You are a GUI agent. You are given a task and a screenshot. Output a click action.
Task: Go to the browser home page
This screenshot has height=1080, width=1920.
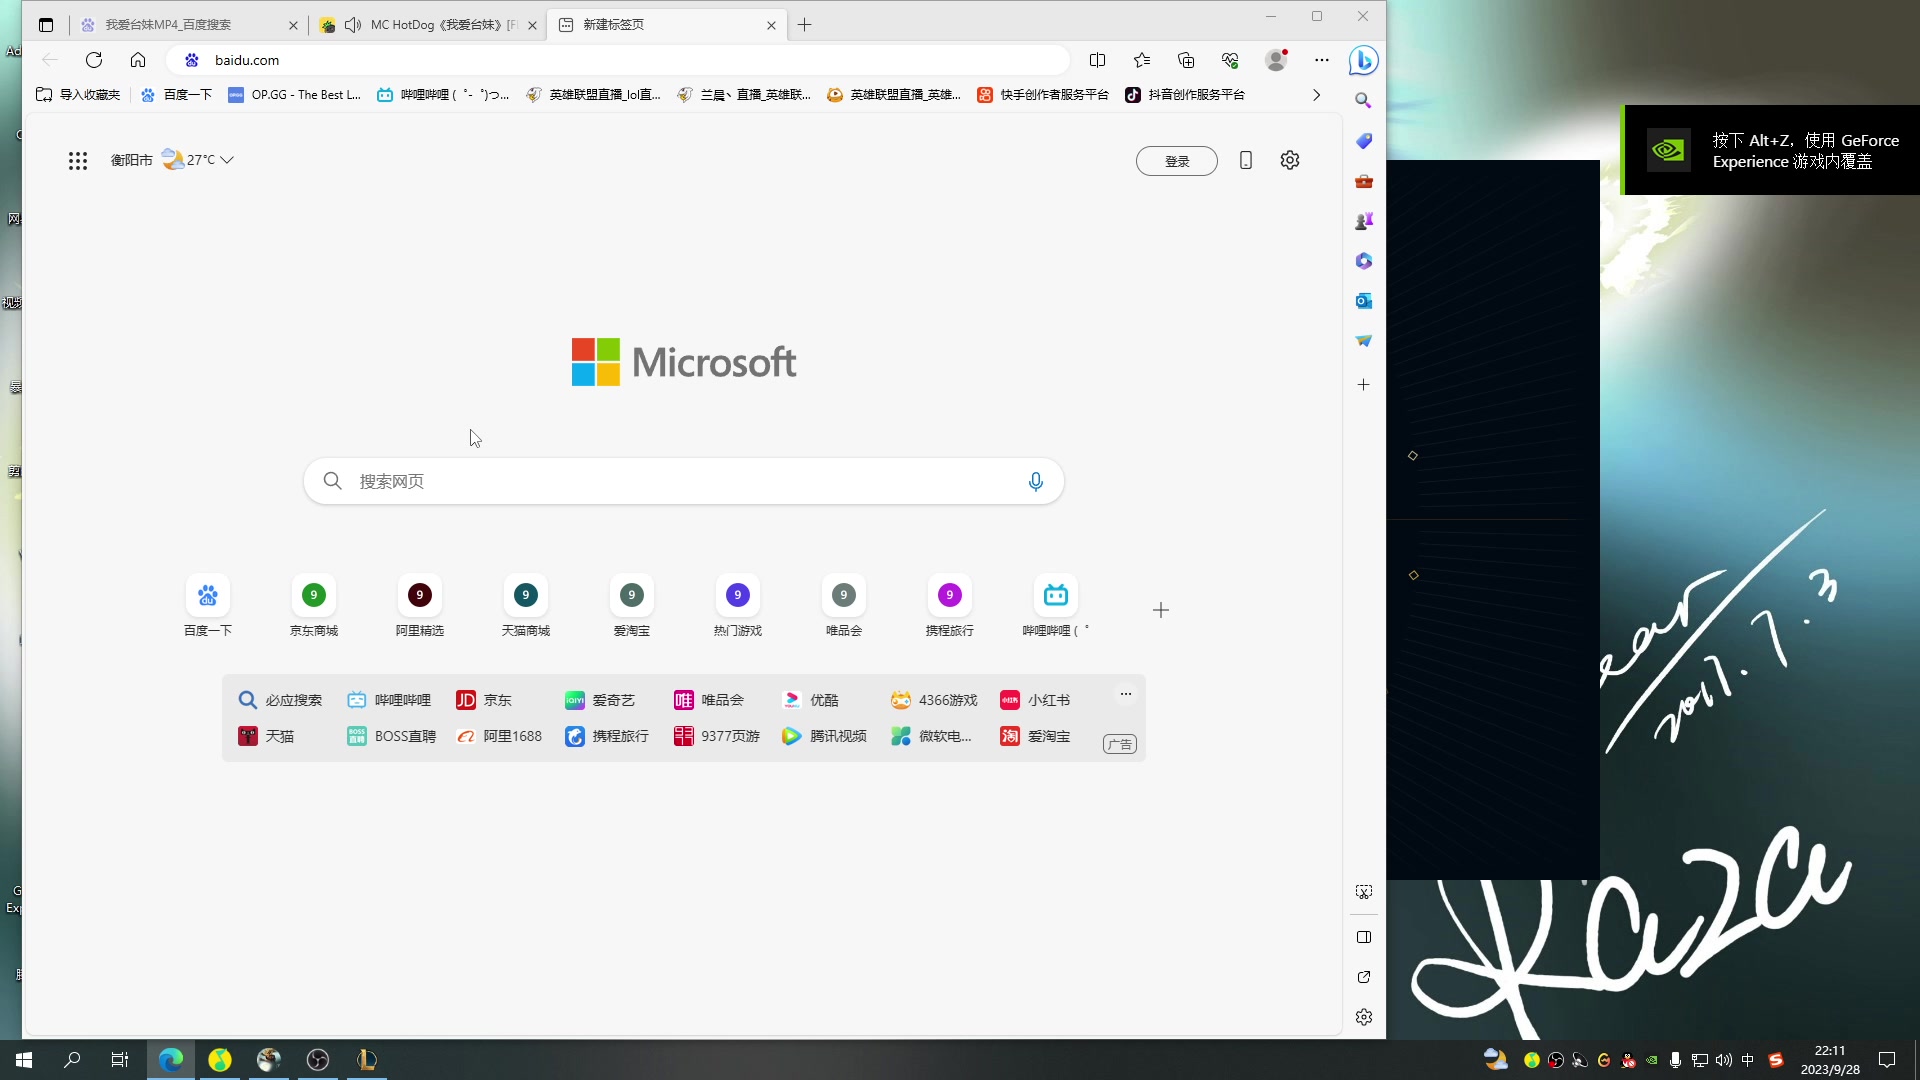(138, 60)
